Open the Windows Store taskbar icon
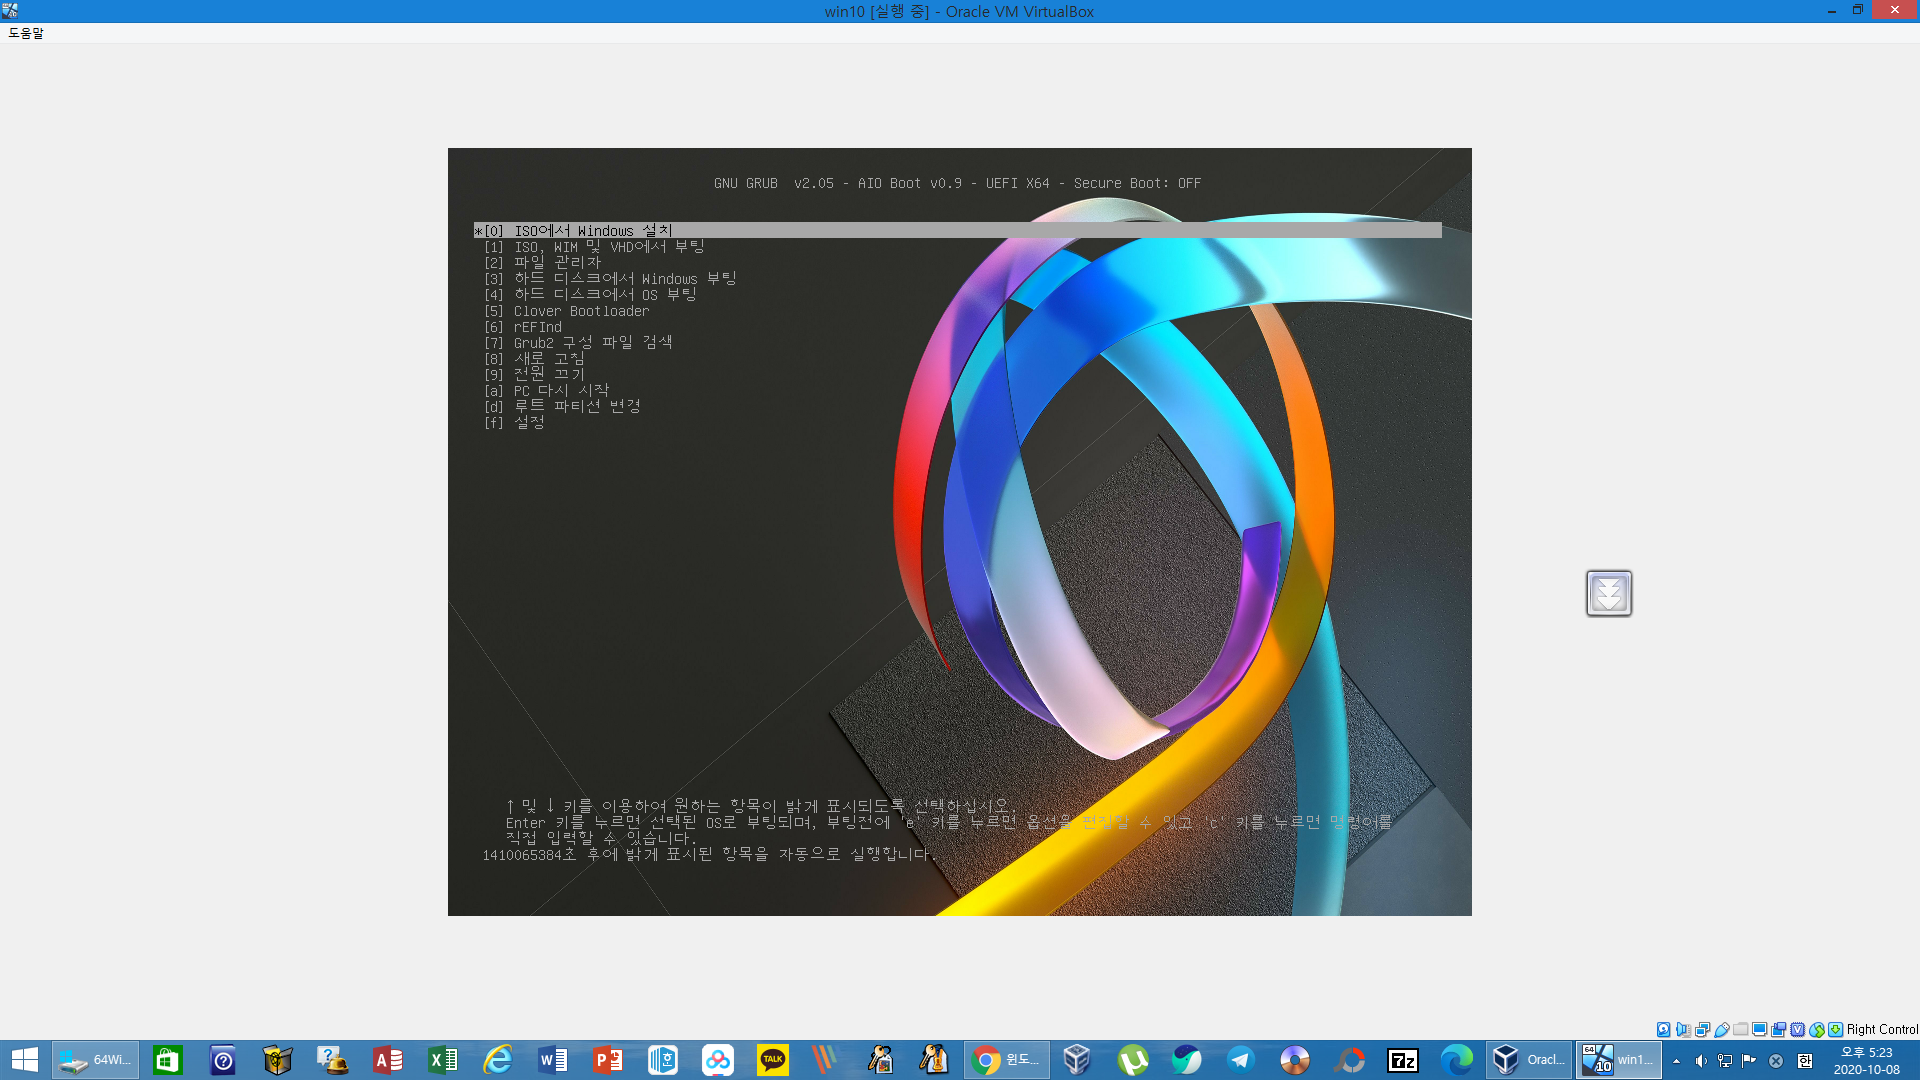This screenshot has height=1080, width=1920. click(168, 1060)
